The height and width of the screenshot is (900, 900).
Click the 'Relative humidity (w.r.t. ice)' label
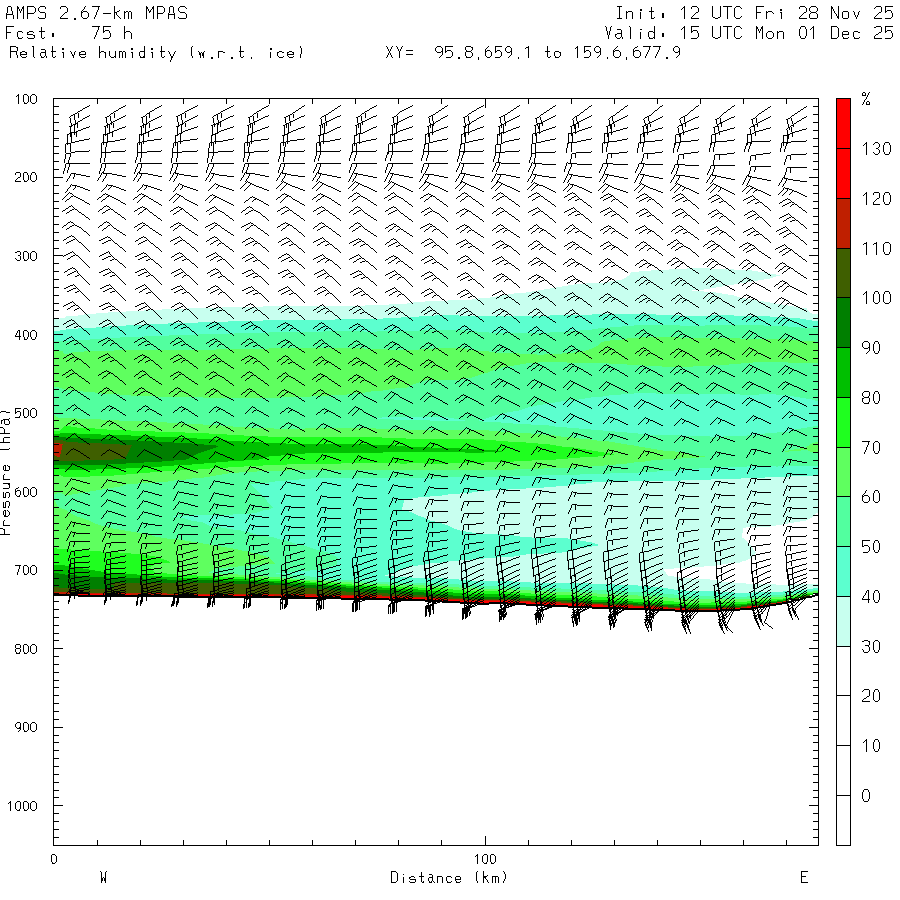156,53
